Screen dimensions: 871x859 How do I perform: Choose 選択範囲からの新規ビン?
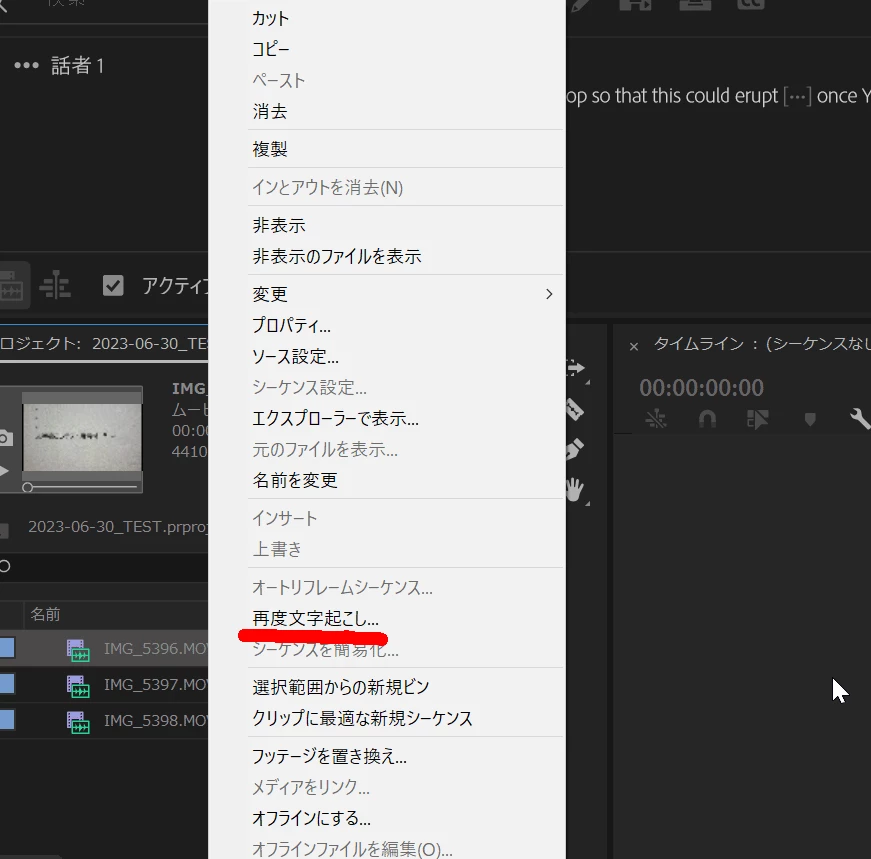click(341, 687)
